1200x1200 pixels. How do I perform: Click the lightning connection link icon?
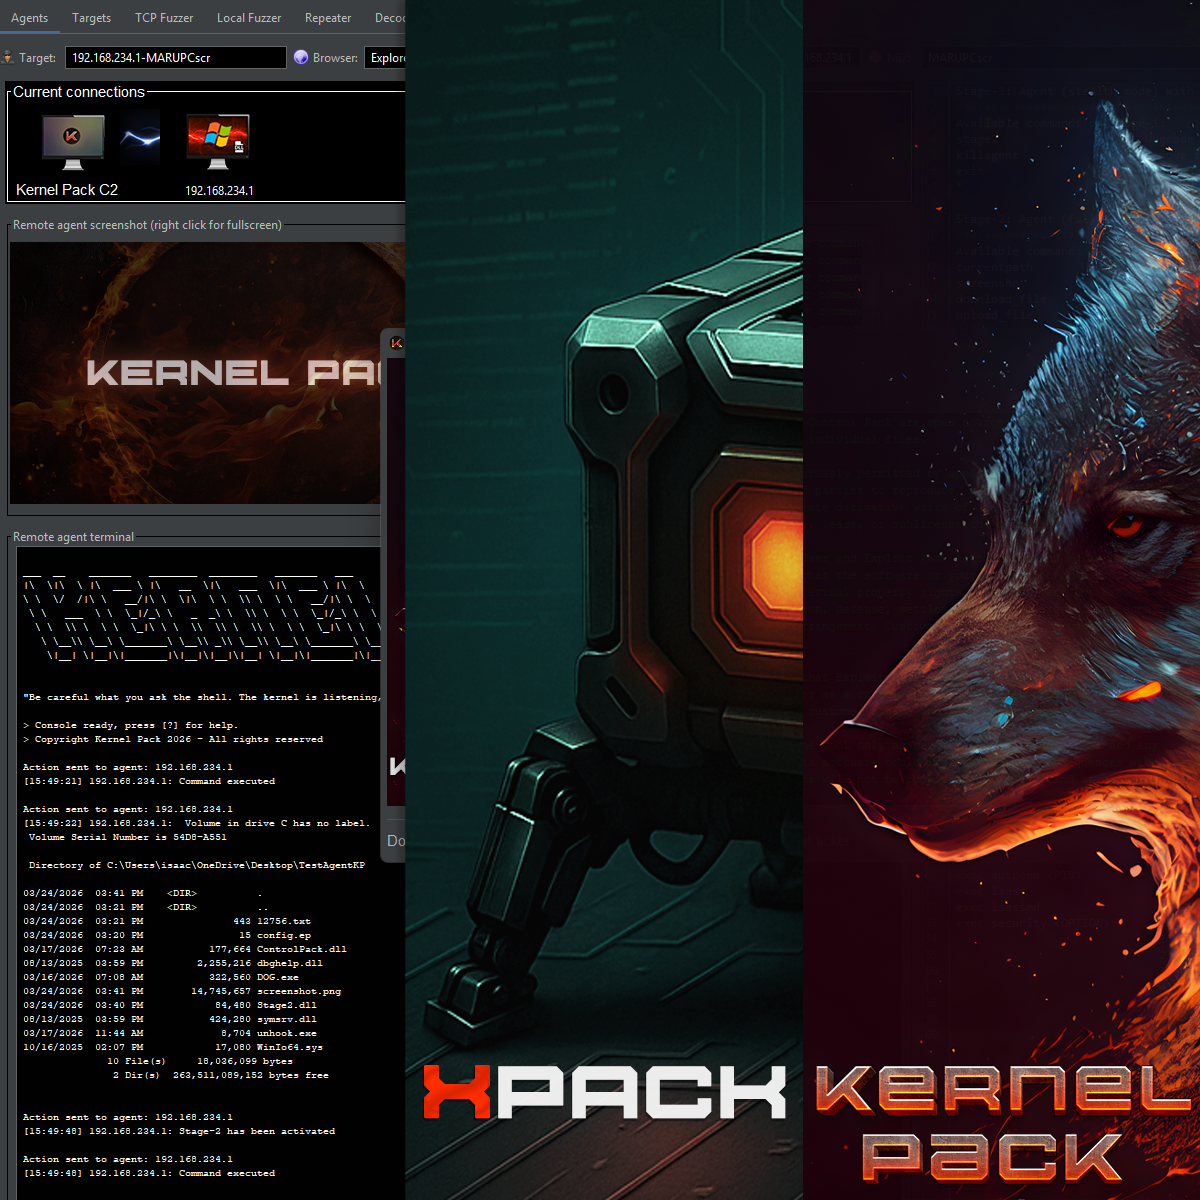(140, 140)
